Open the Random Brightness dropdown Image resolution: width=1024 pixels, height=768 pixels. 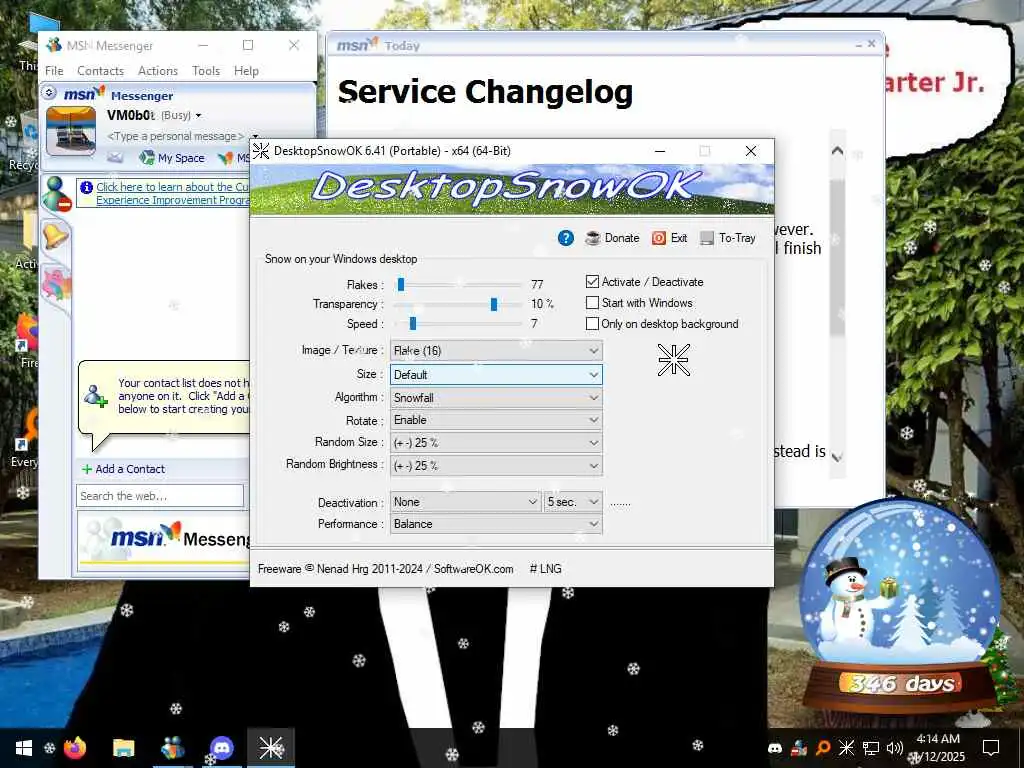coord(496,466)
